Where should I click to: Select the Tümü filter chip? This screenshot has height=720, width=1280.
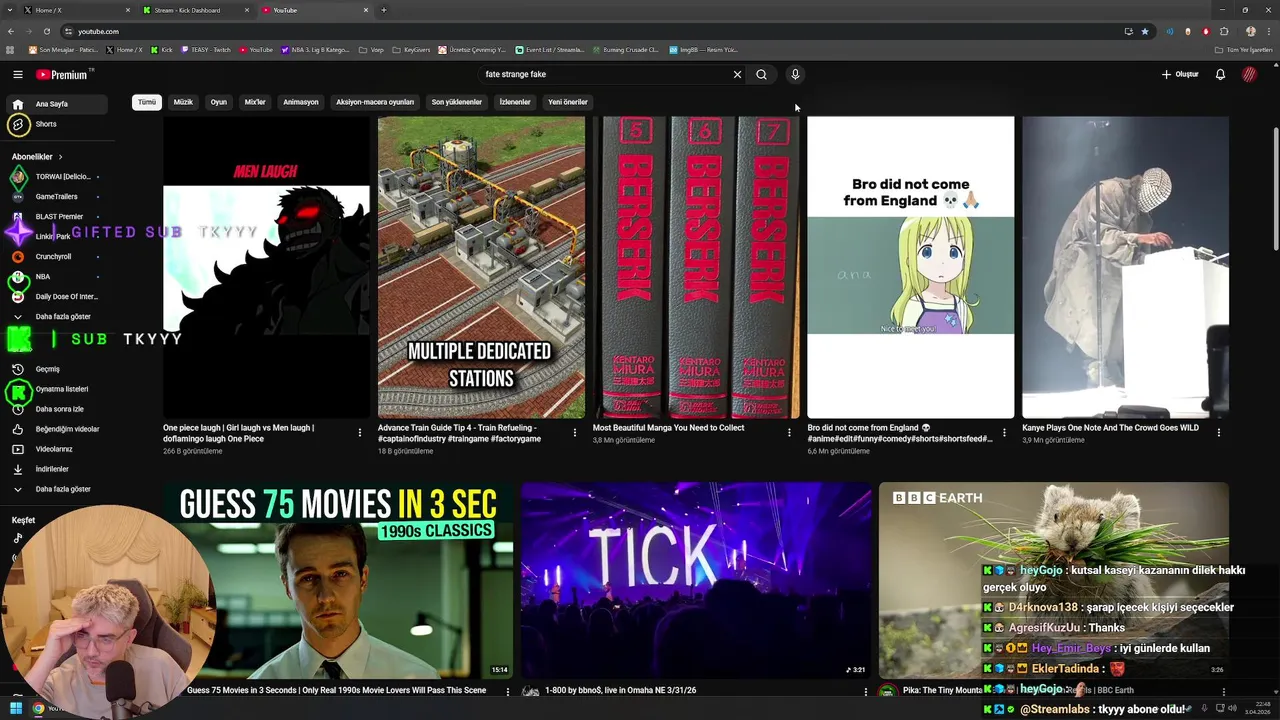[147, 102]
